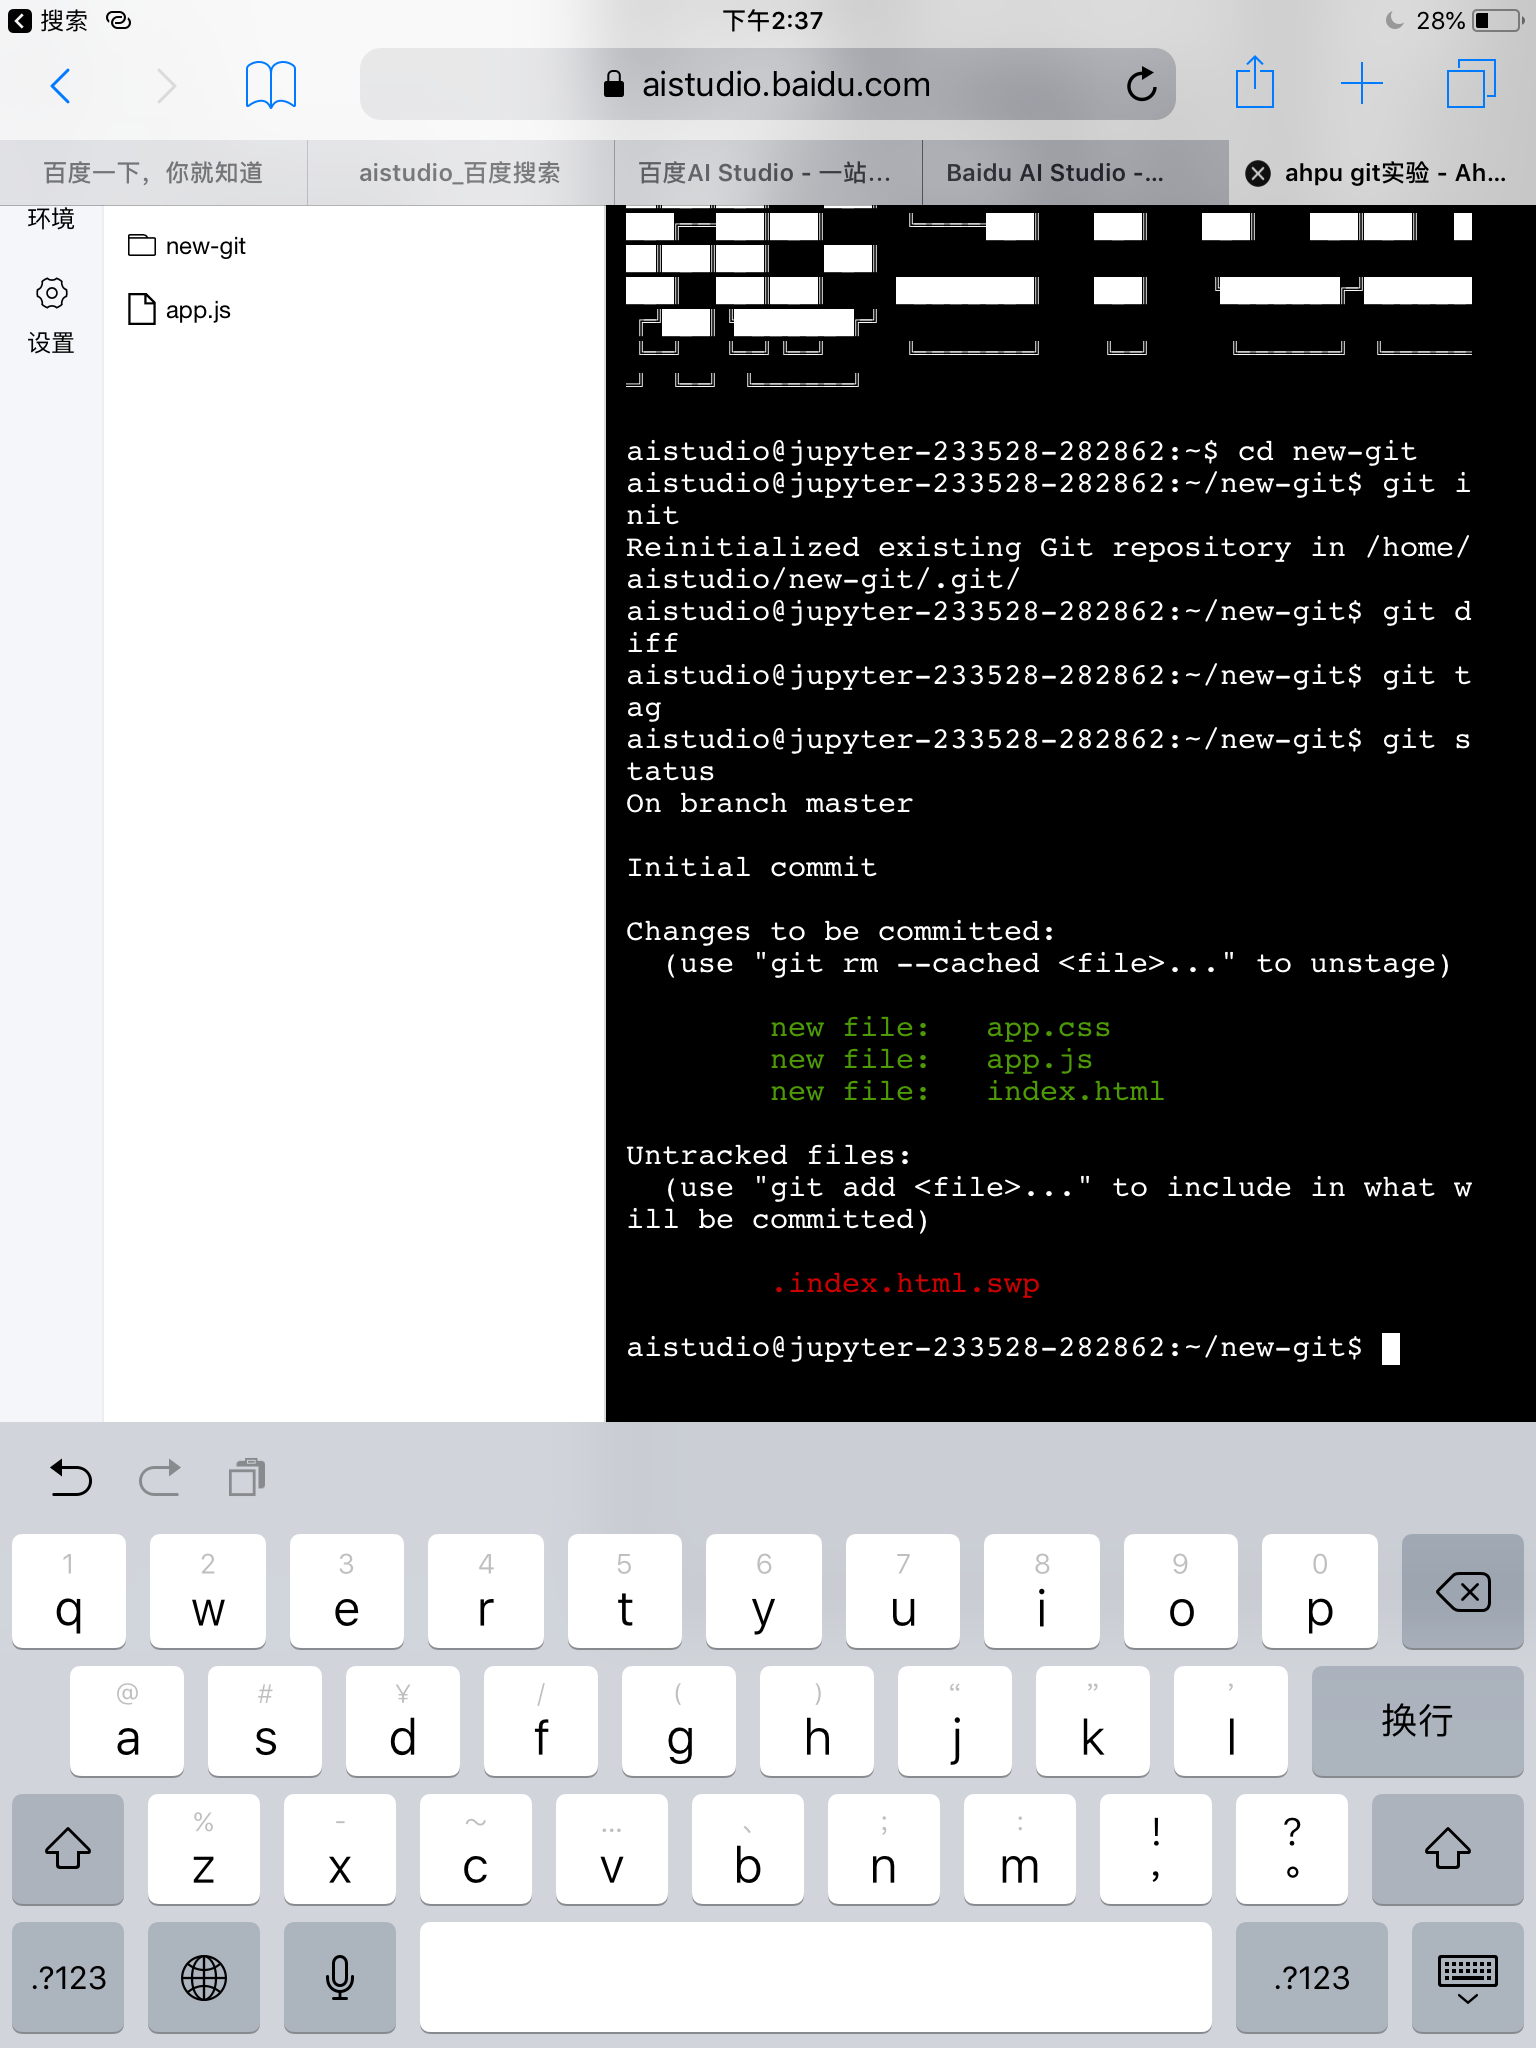Select the 'Initial commit' line

751,868
